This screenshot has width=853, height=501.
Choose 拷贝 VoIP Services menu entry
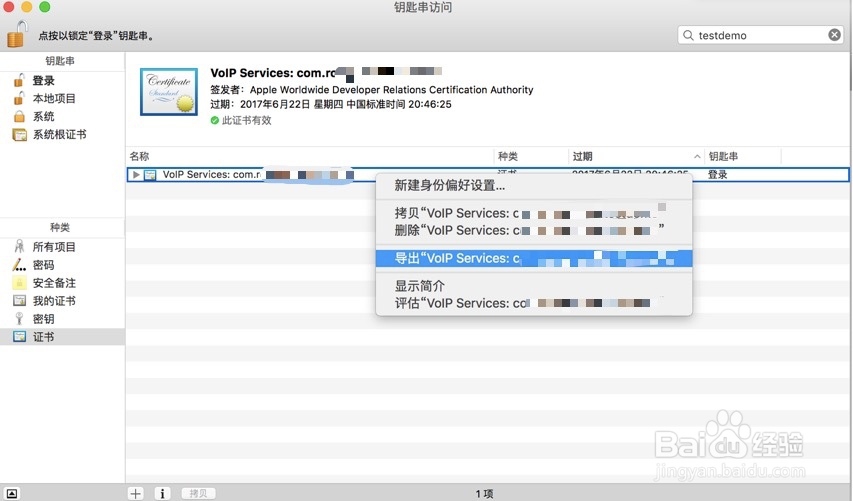(x=534, y=213)
